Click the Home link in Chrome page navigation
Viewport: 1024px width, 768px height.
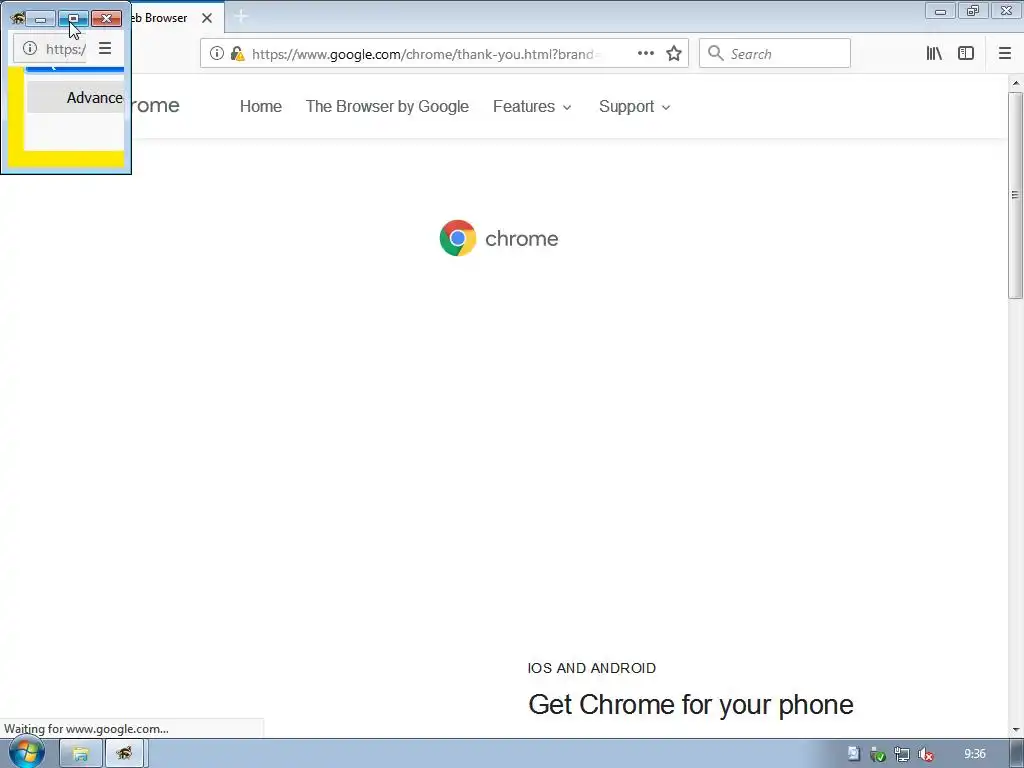click(x=261, y=106)
